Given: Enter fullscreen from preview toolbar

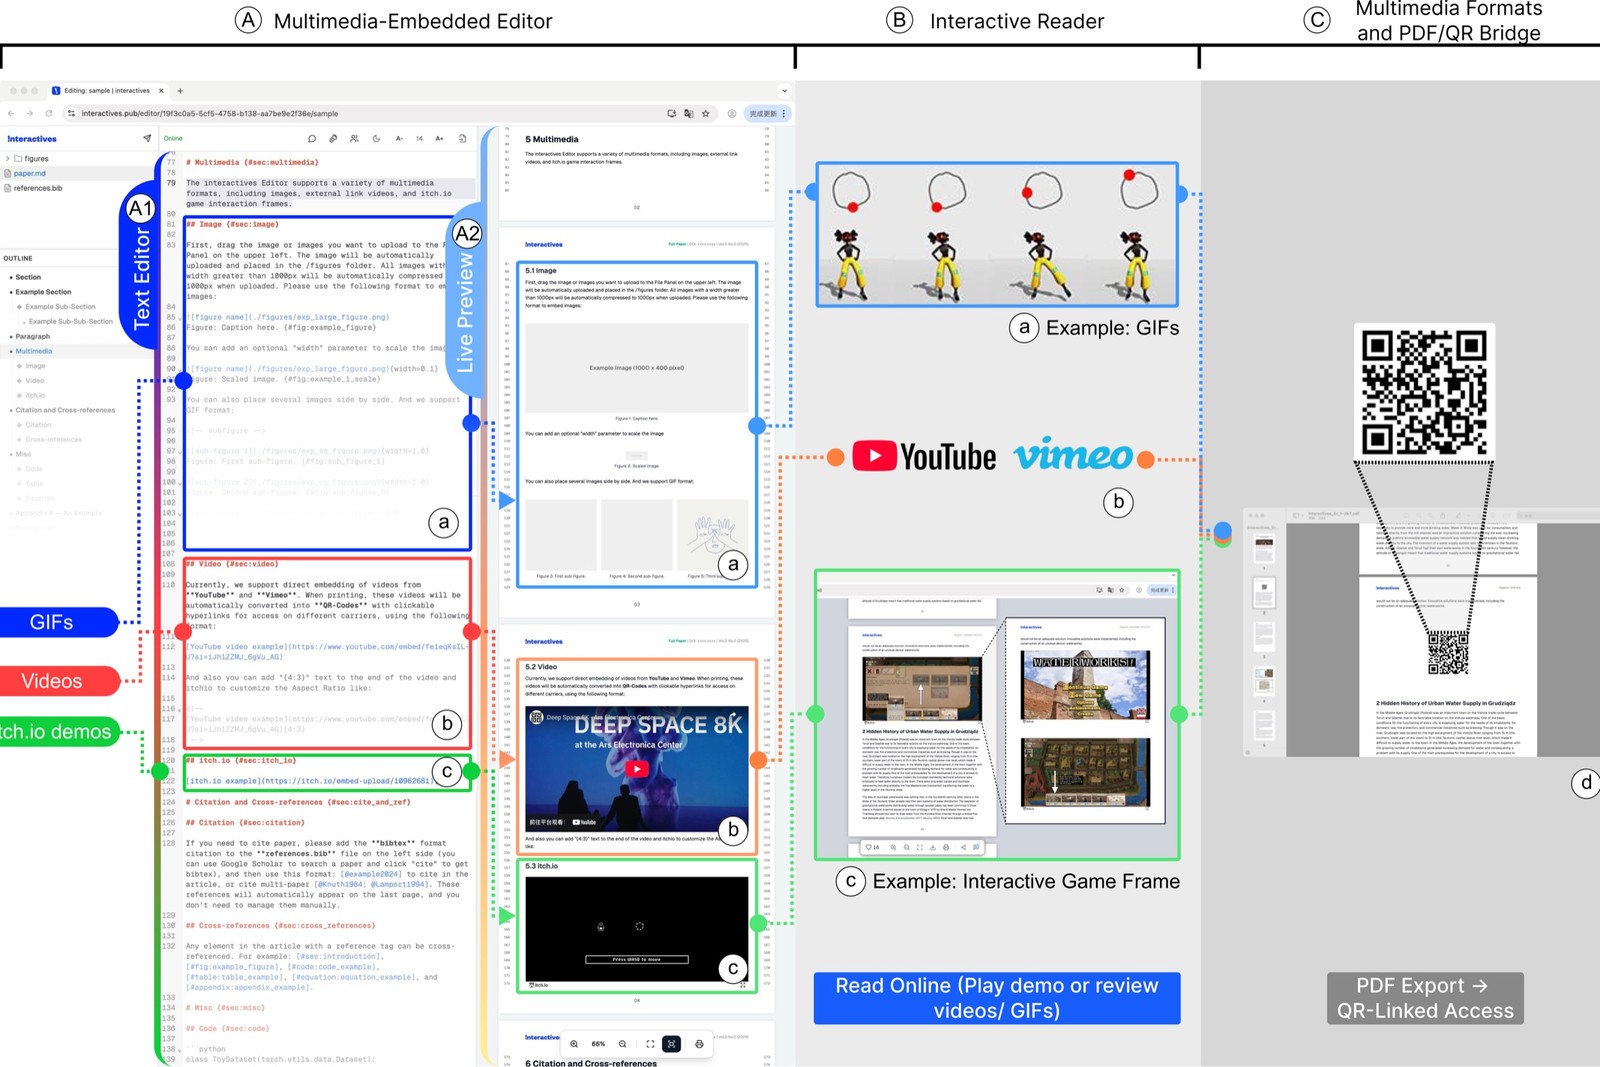Looking at the screenshot, I should point(650,1044).
